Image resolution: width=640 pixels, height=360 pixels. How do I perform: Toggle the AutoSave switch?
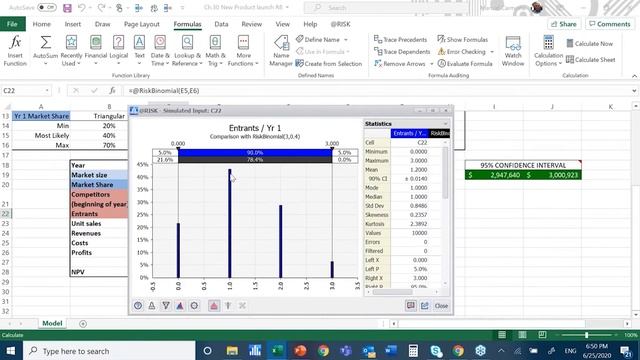(47, 8)
